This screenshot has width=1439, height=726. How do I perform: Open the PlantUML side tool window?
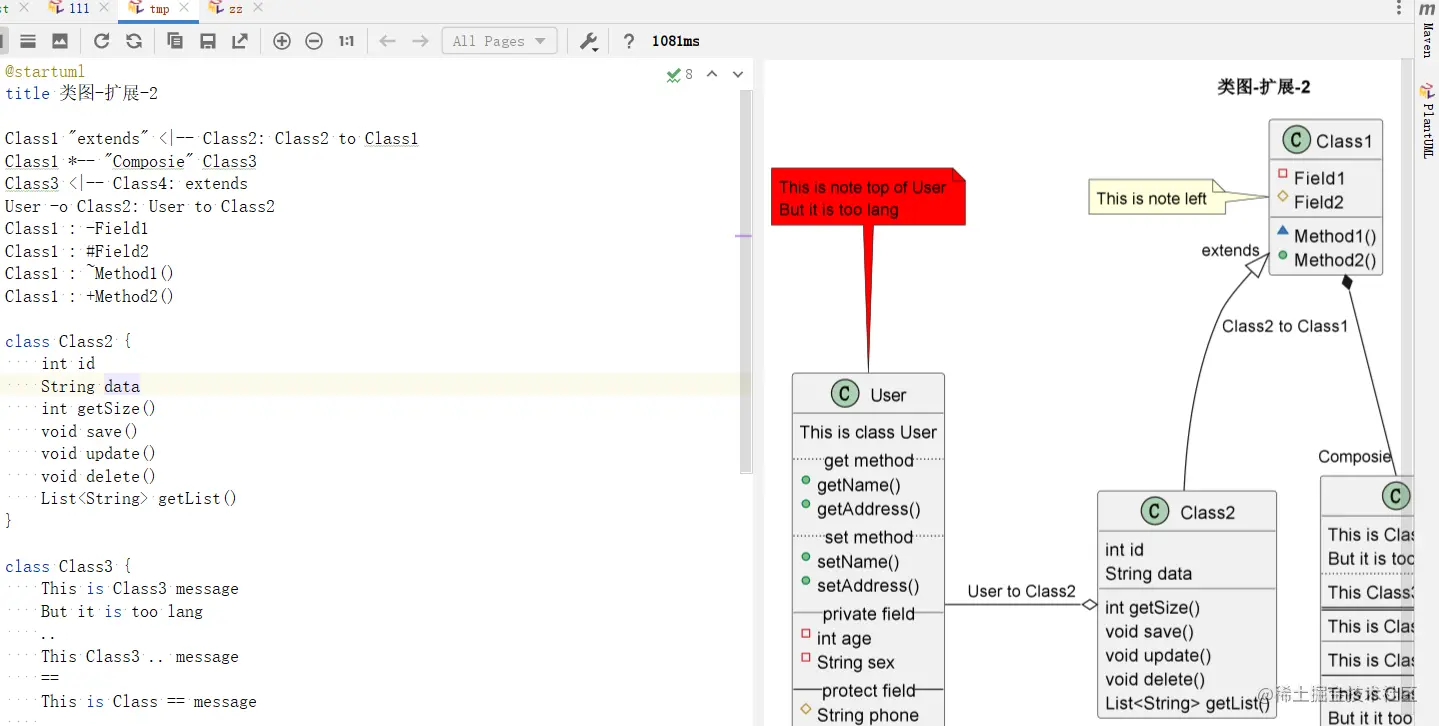[x=1427, y=121]
